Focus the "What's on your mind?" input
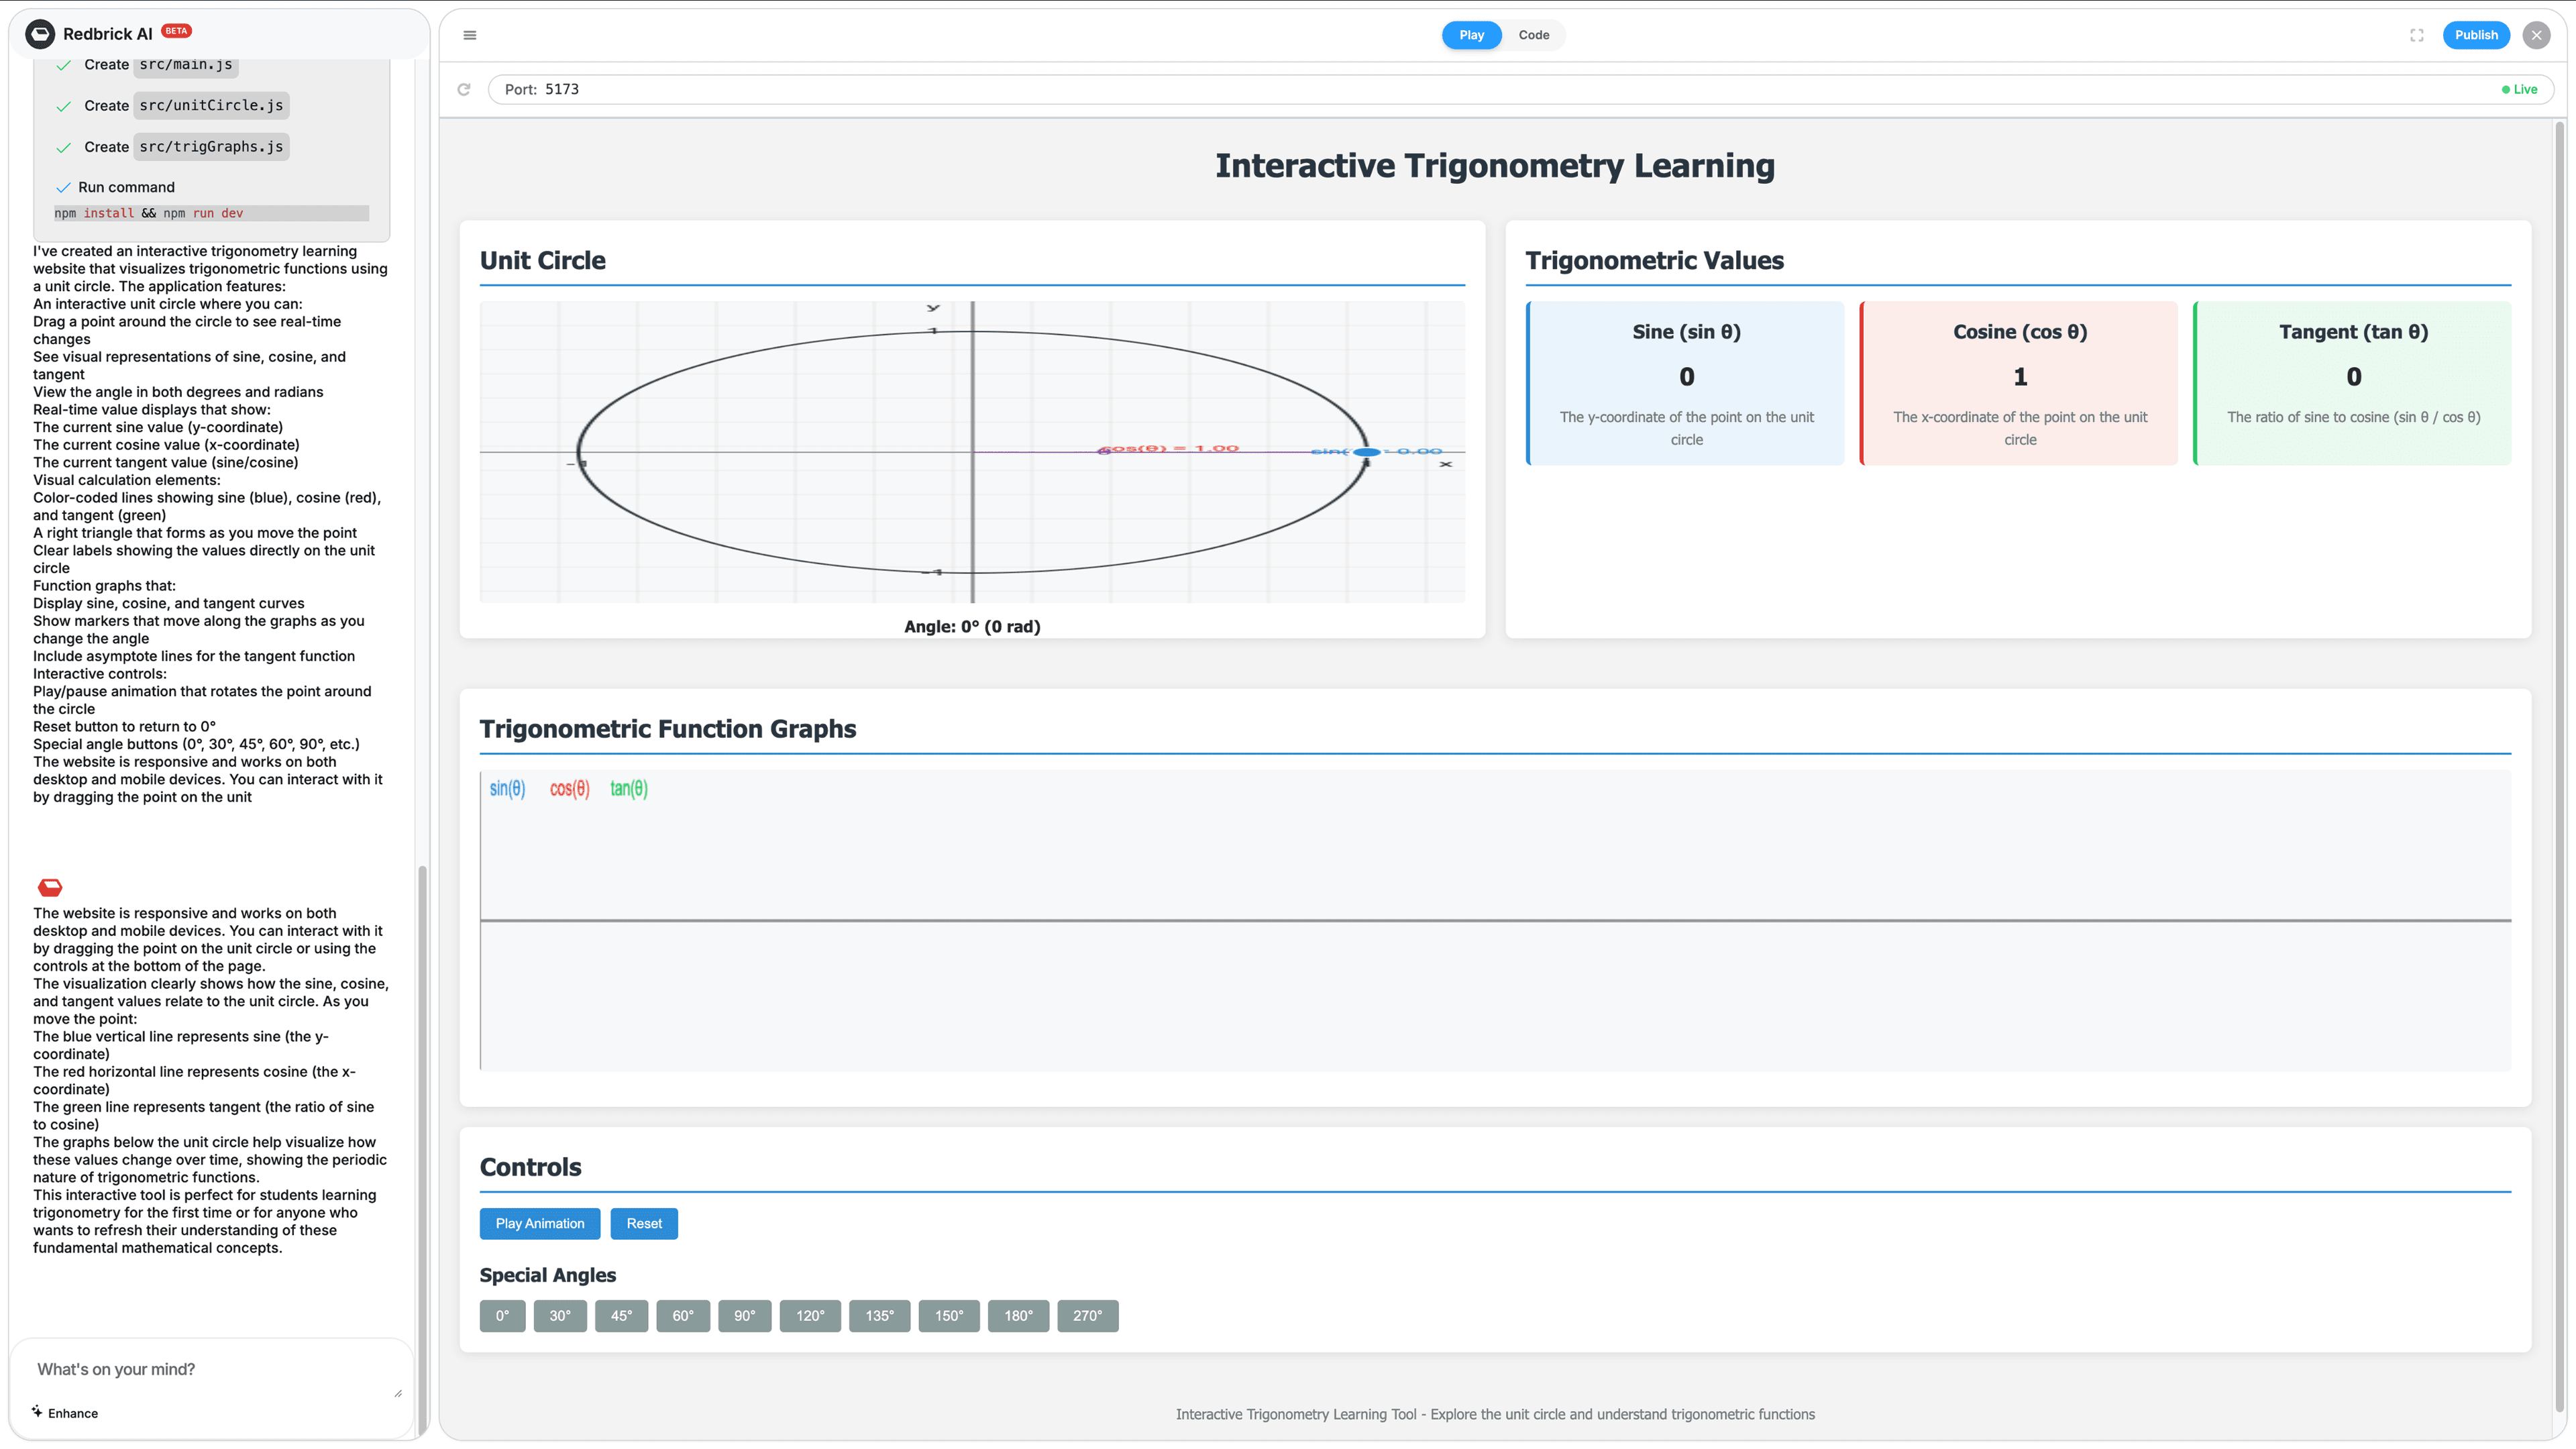The height and width of the screenshot is (1449, 2576). pyautogui.click(x=210, y=1369)
